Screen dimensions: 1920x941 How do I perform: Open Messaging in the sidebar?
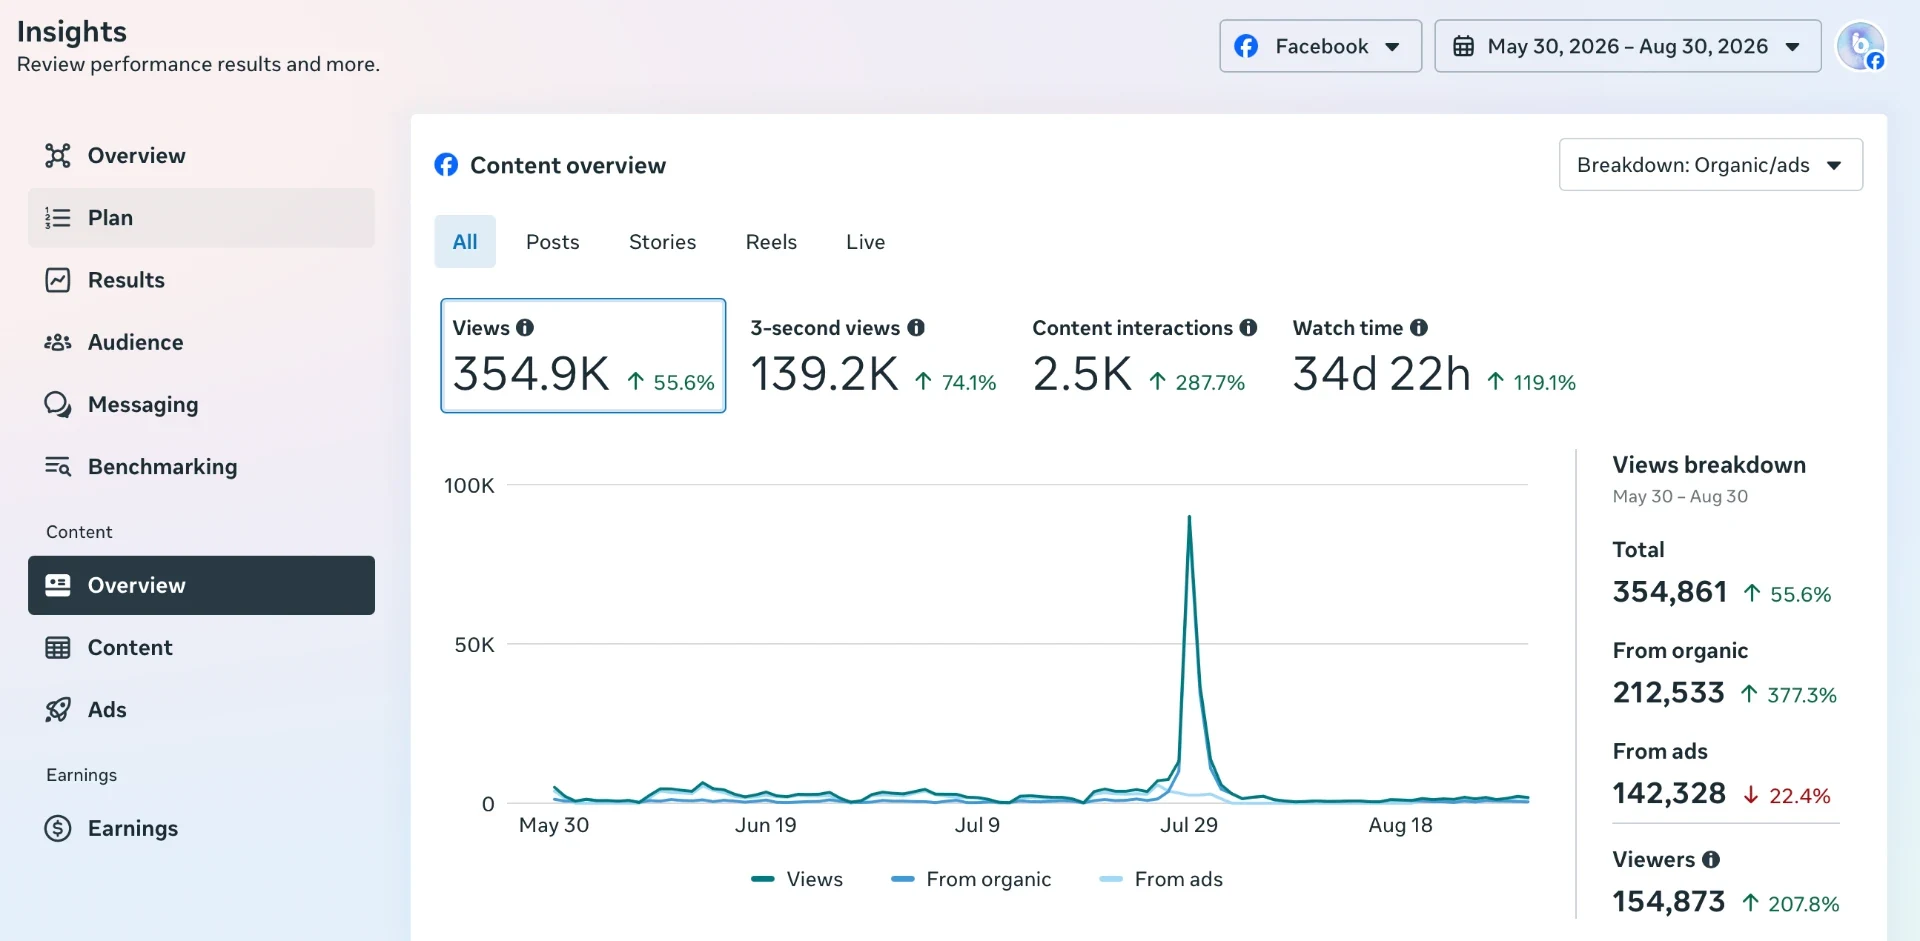click(201, 404)
